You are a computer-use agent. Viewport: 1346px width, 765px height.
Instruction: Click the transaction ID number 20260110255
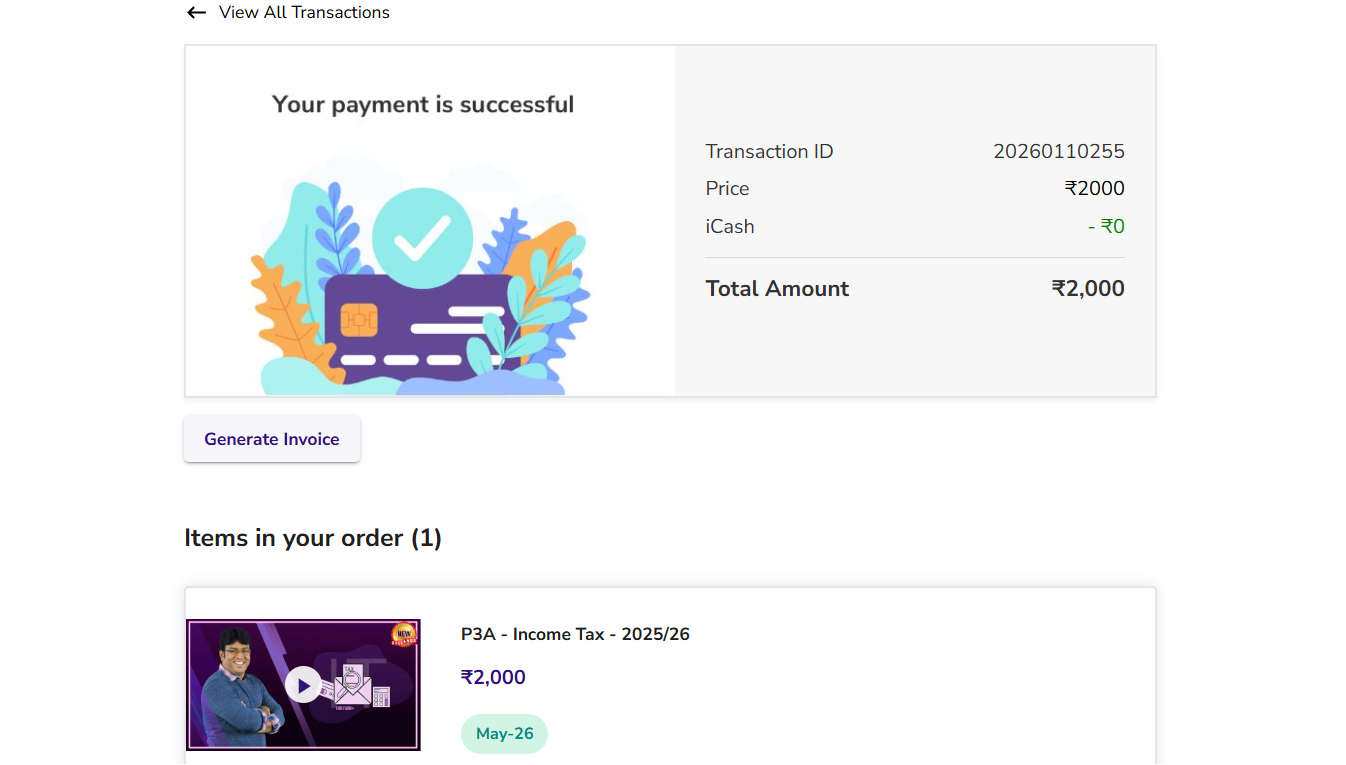coord(1058,152)
